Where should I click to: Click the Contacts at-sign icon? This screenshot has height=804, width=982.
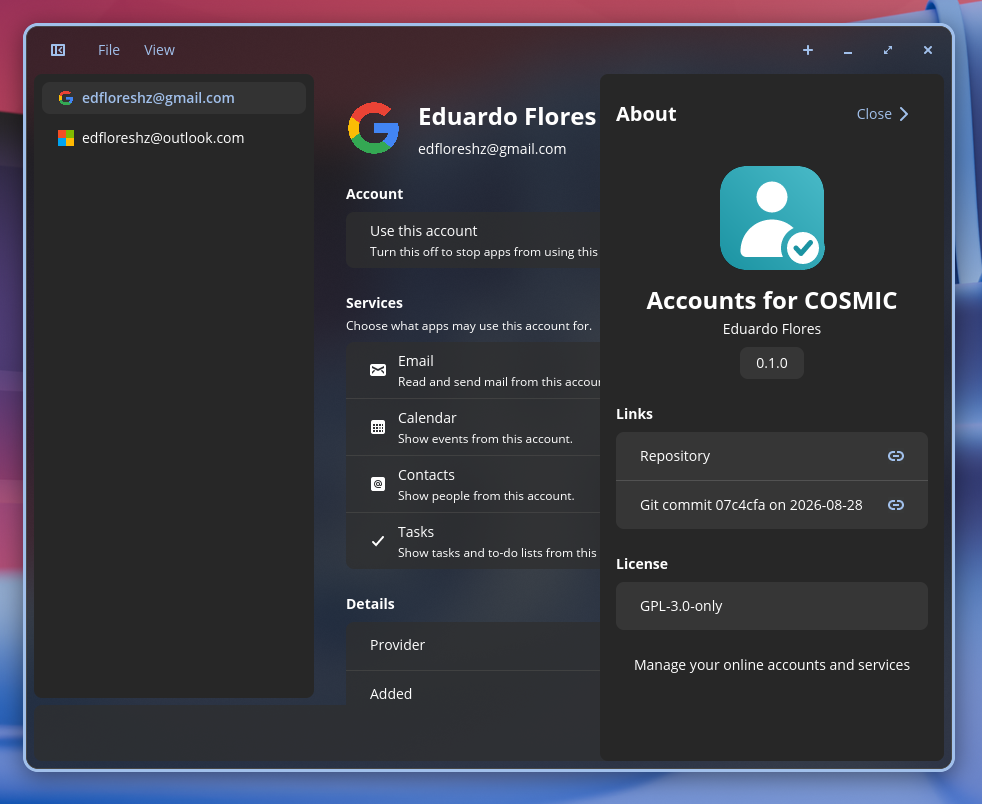(x=378, y=484)
